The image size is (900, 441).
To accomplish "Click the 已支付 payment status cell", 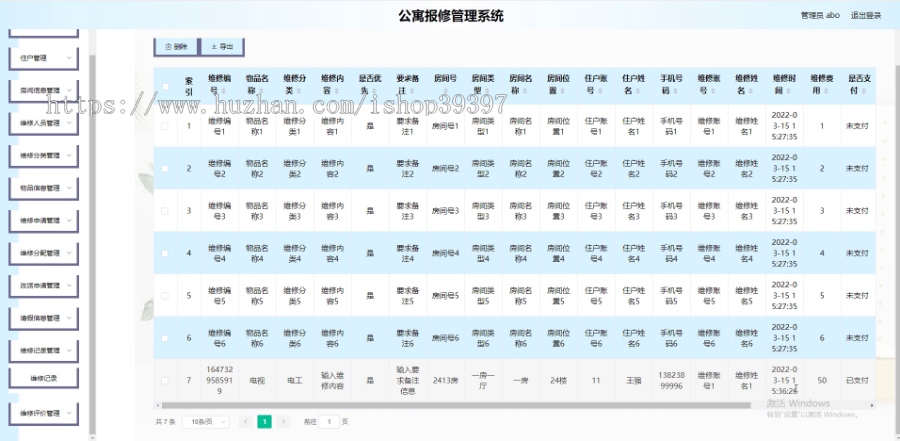I will tap(858, 381).
